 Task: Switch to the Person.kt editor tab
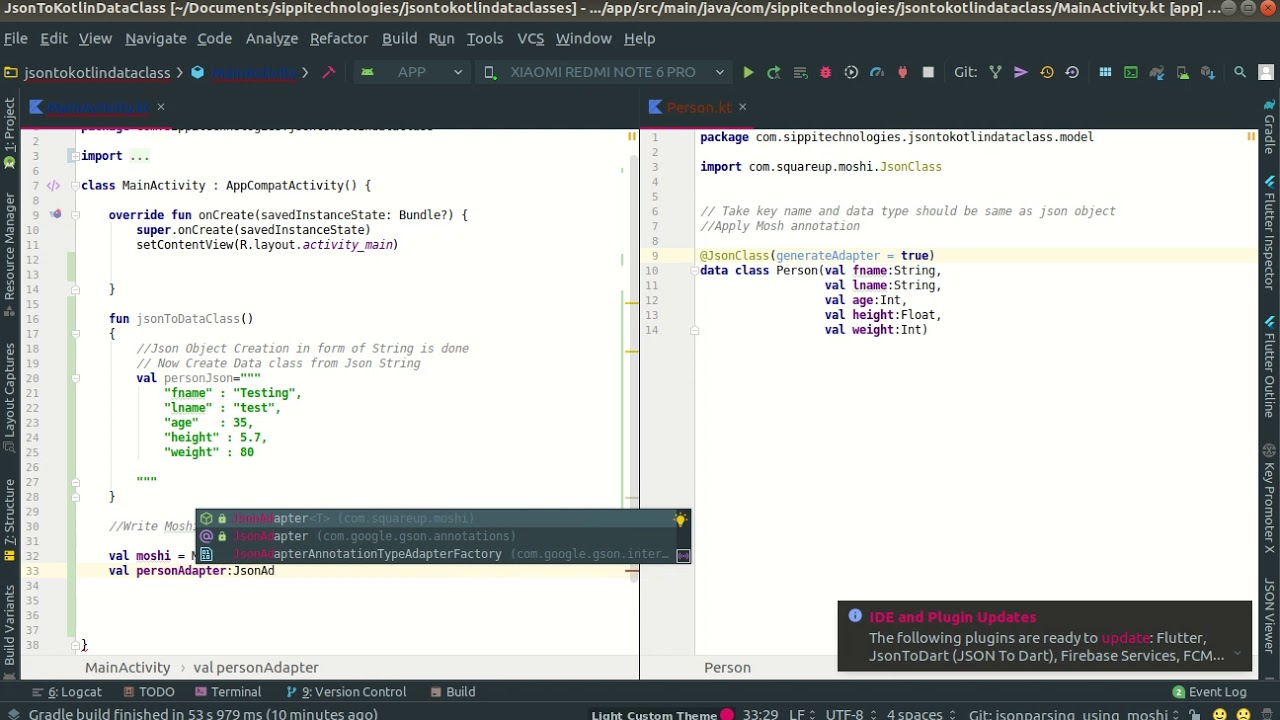point(699,107)
